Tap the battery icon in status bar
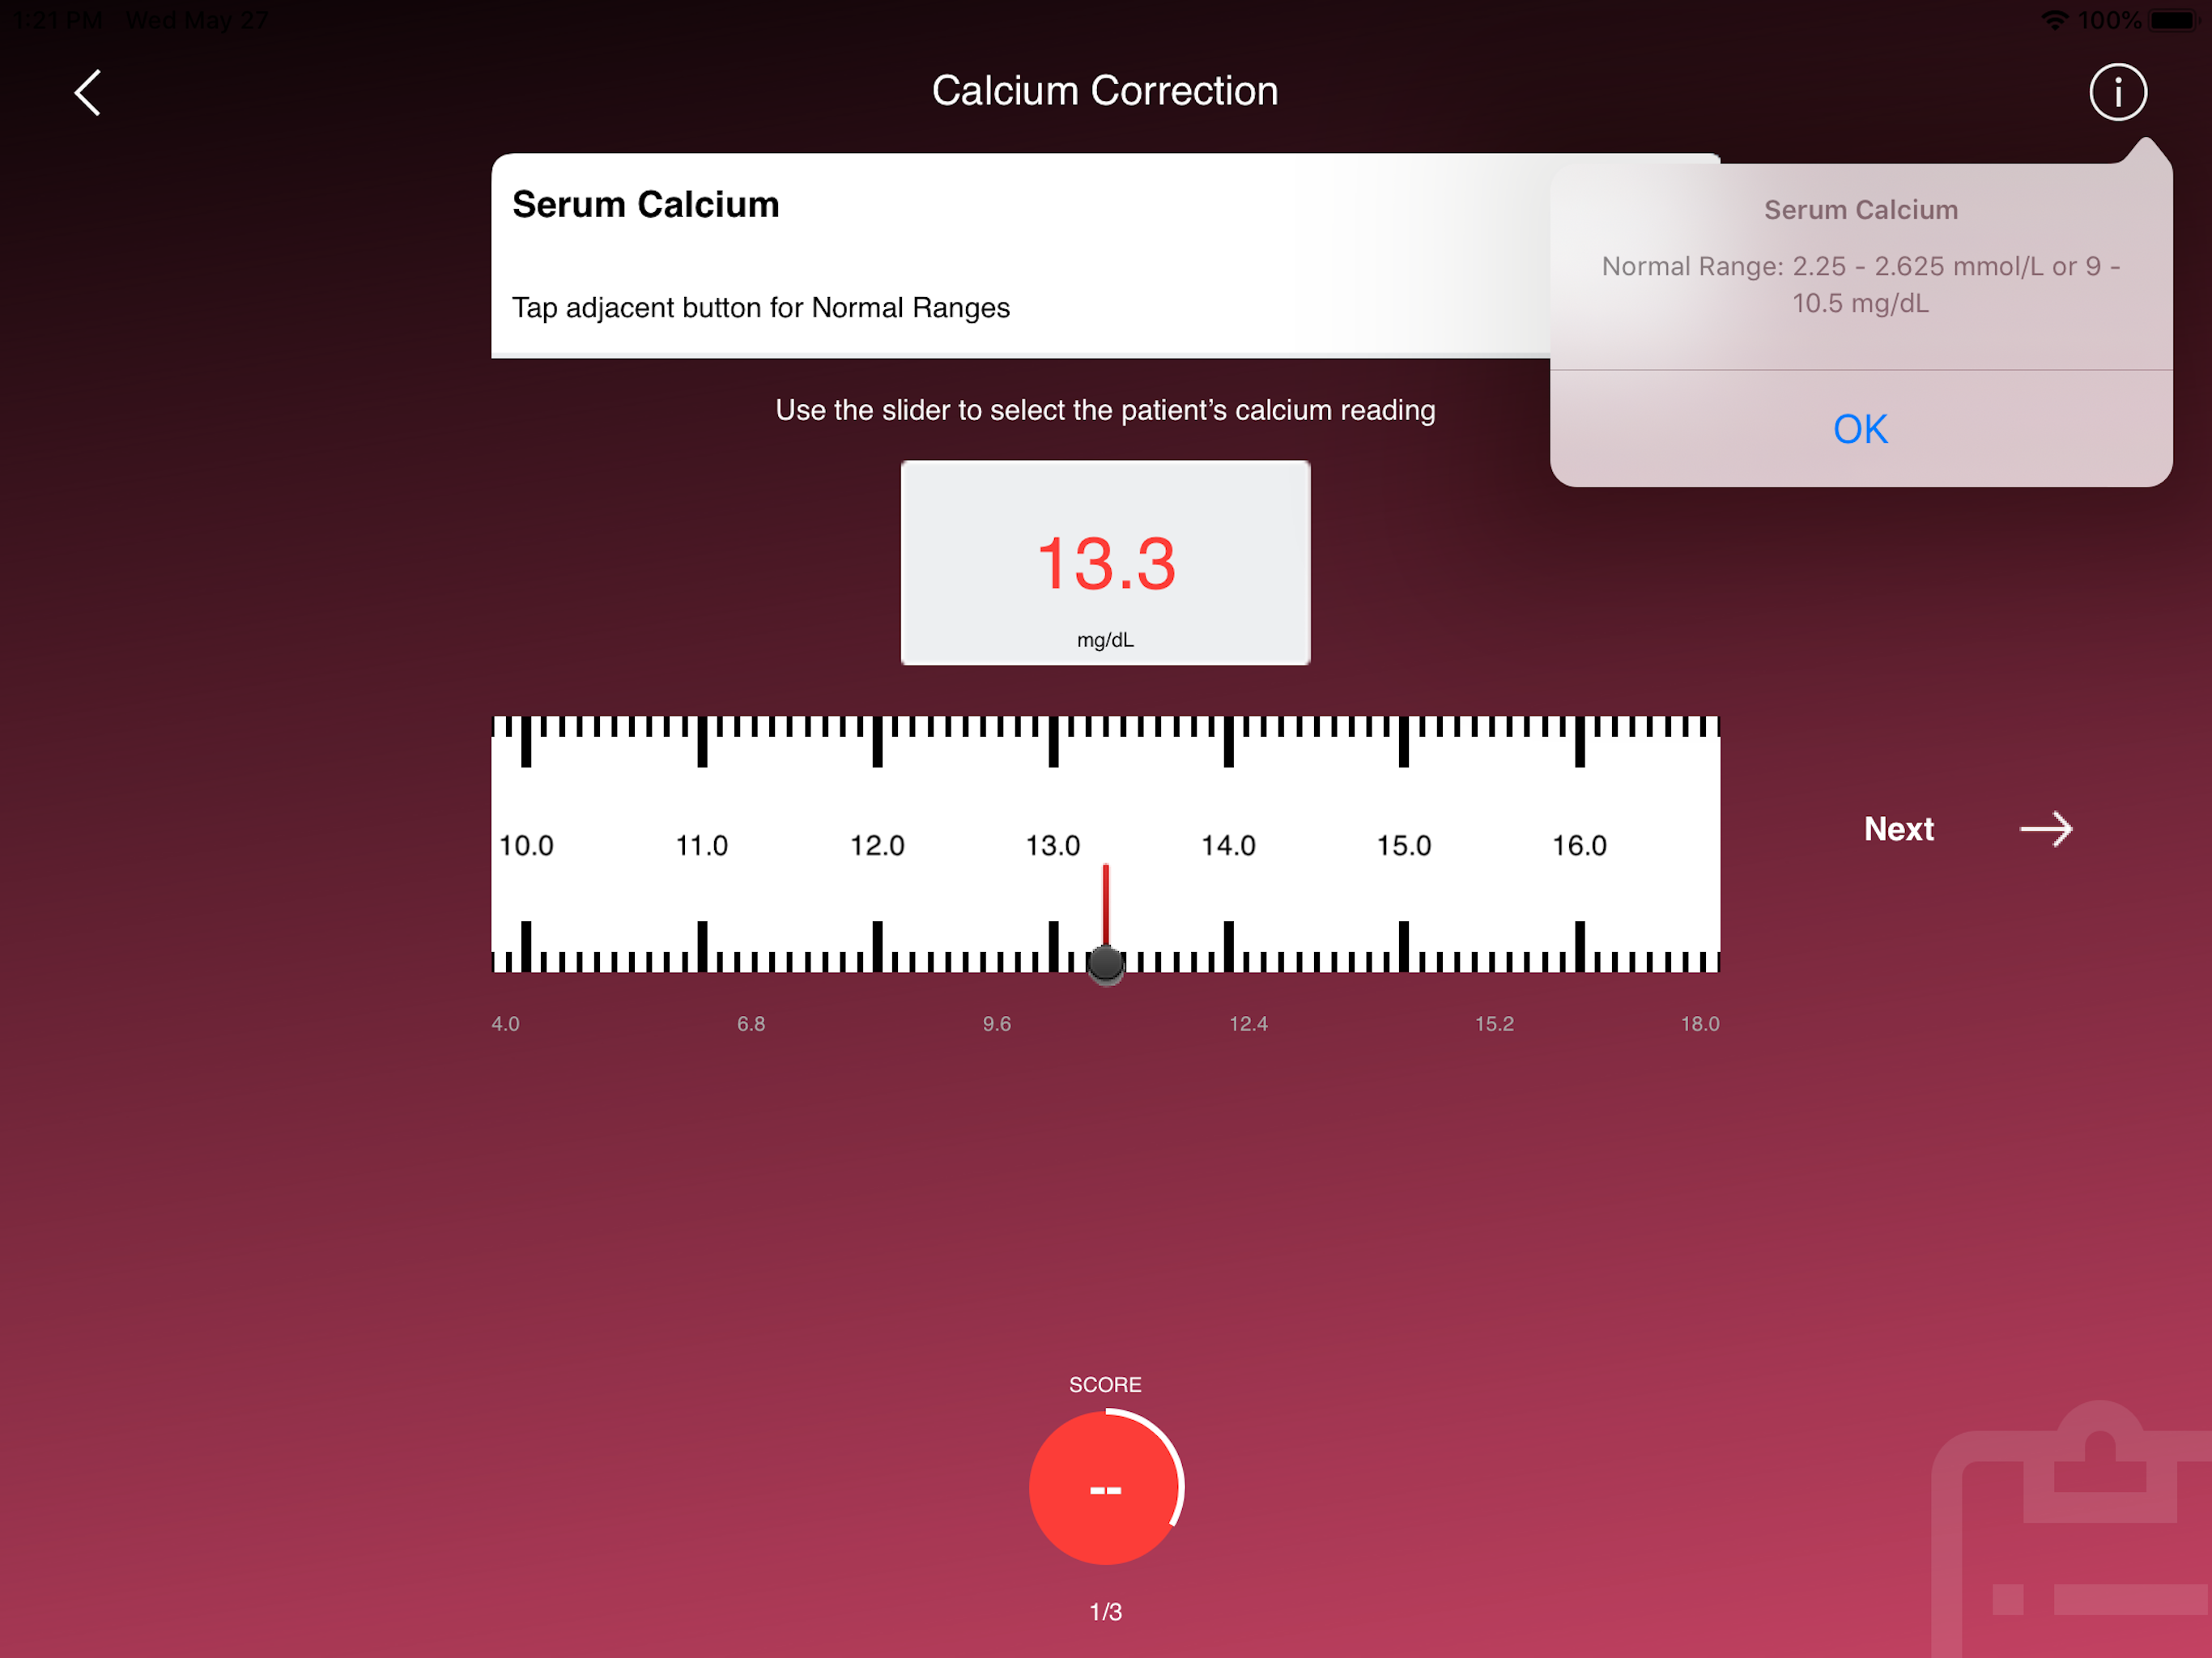The height and width of the screenshot is (1658, 2212). [2172, 20]
